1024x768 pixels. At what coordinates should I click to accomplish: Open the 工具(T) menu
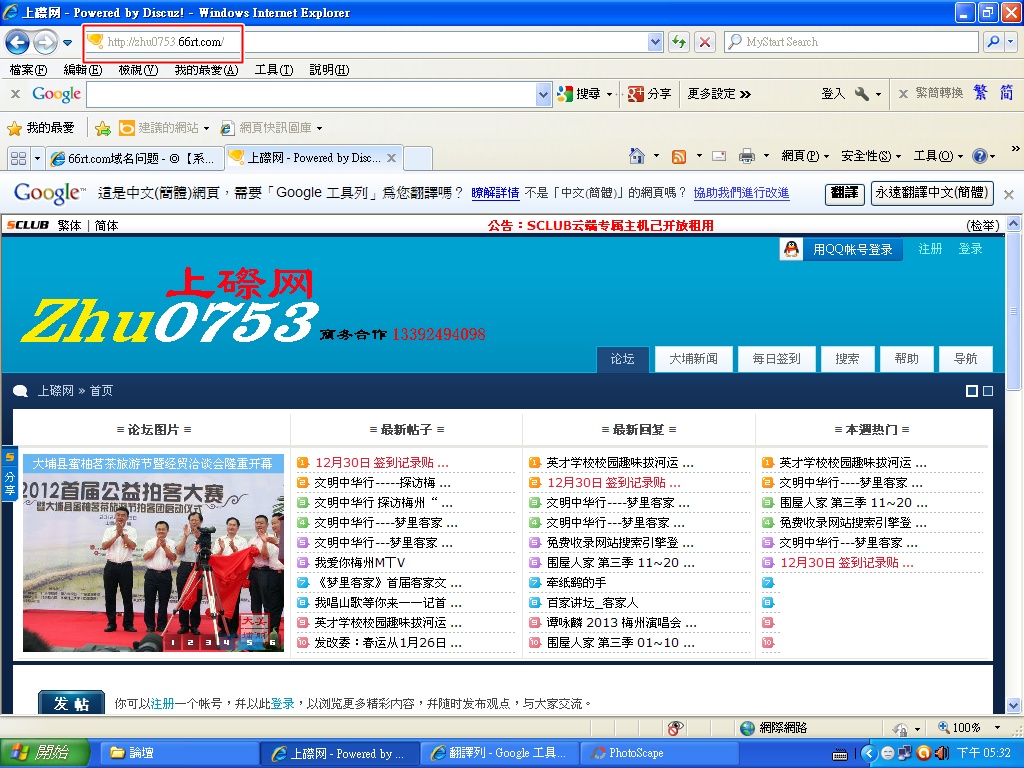point(274,70)
